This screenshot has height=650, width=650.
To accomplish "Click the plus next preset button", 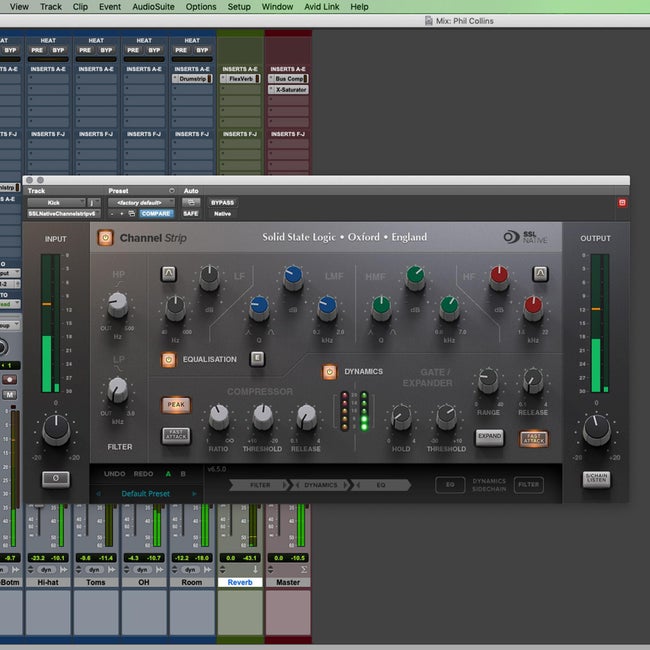I will coord(122,213).
